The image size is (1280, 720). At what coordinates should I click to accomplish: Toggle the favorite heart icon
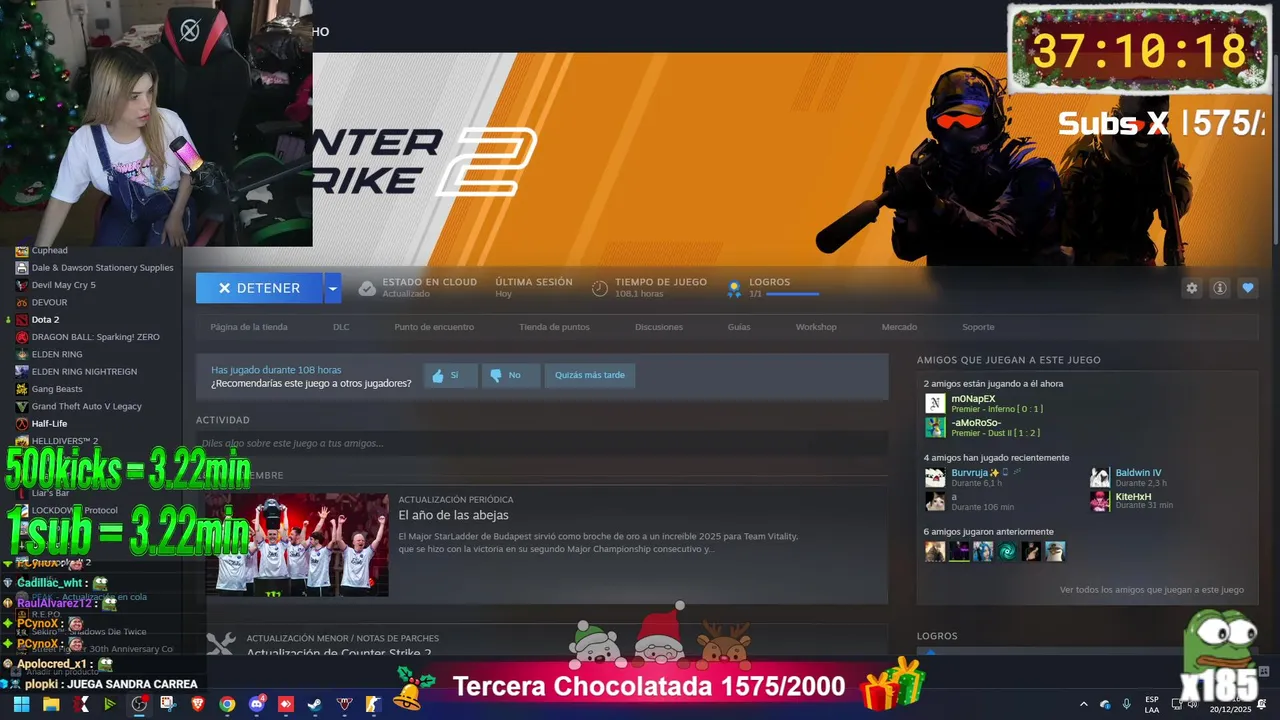point(1247,288)
